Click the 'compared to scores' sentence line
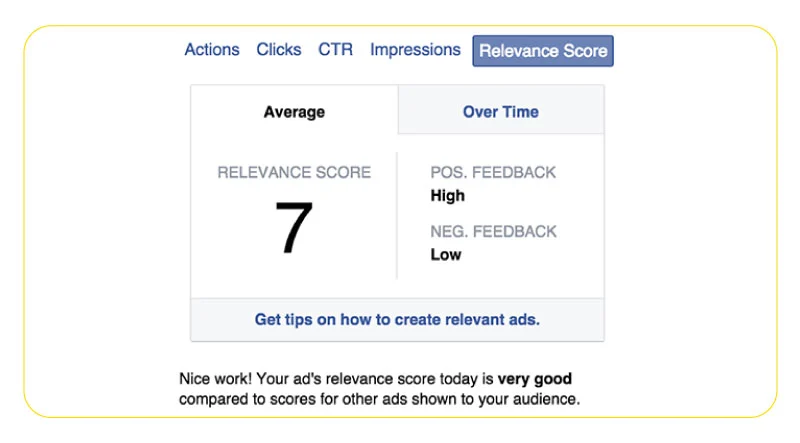Viewport: 800px width, 443px height. [x=379, y=399]
